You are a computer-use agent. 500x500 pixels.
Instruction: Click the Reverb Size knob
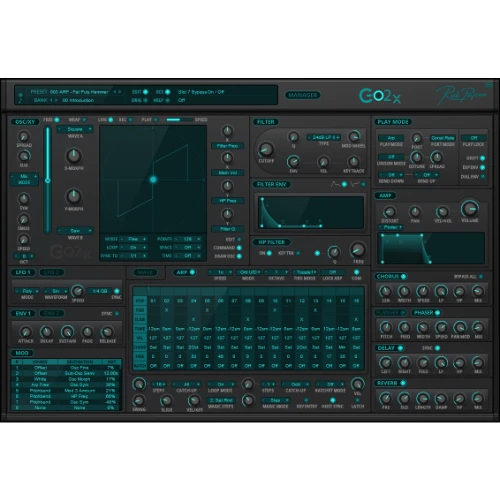(x=404, y=398)
